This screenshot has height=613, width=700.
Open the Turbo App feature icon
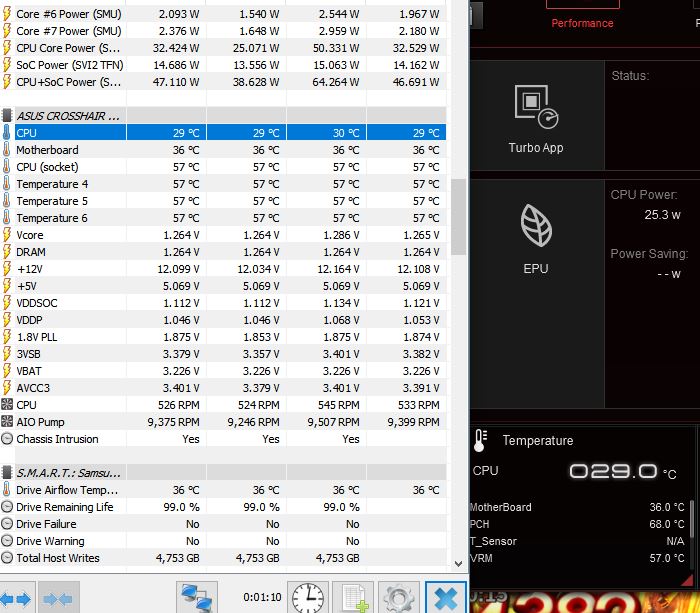[536, 108]
